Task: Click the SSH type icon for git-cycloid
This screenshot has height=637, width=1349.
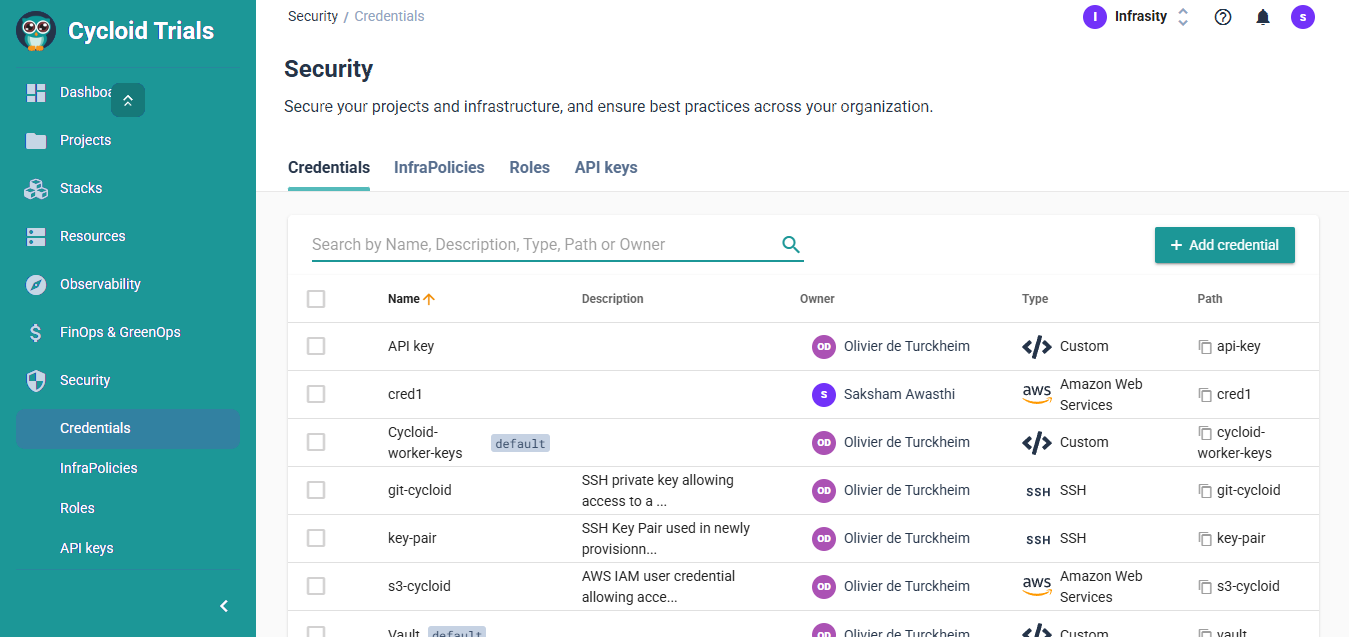Action: click(1038, 492)
